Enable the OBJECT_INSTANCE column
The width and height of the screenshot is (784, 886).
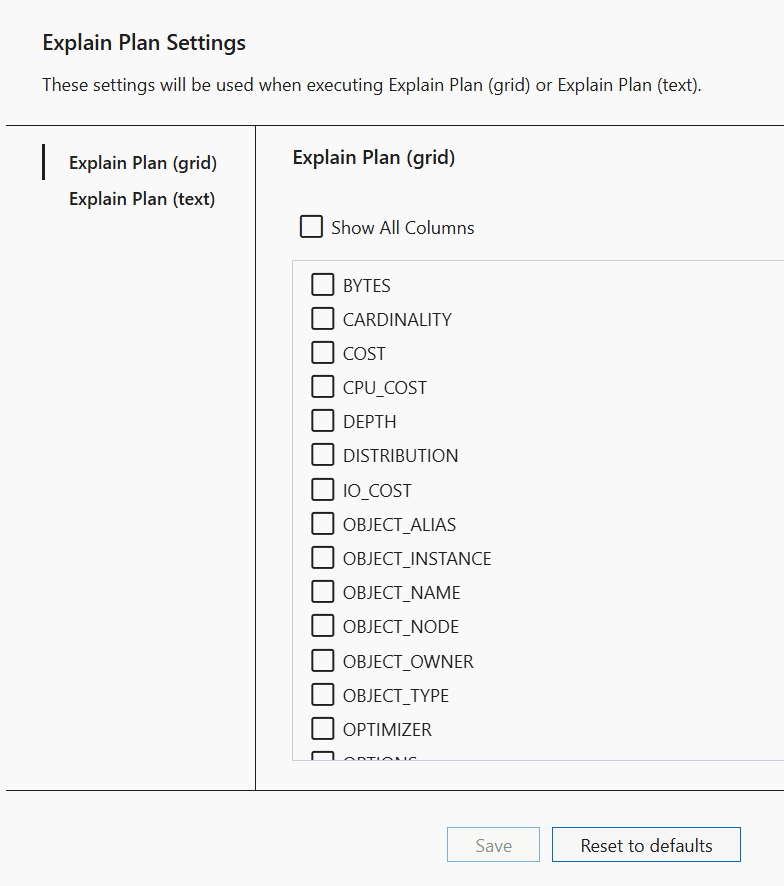(x=323, y=557)
